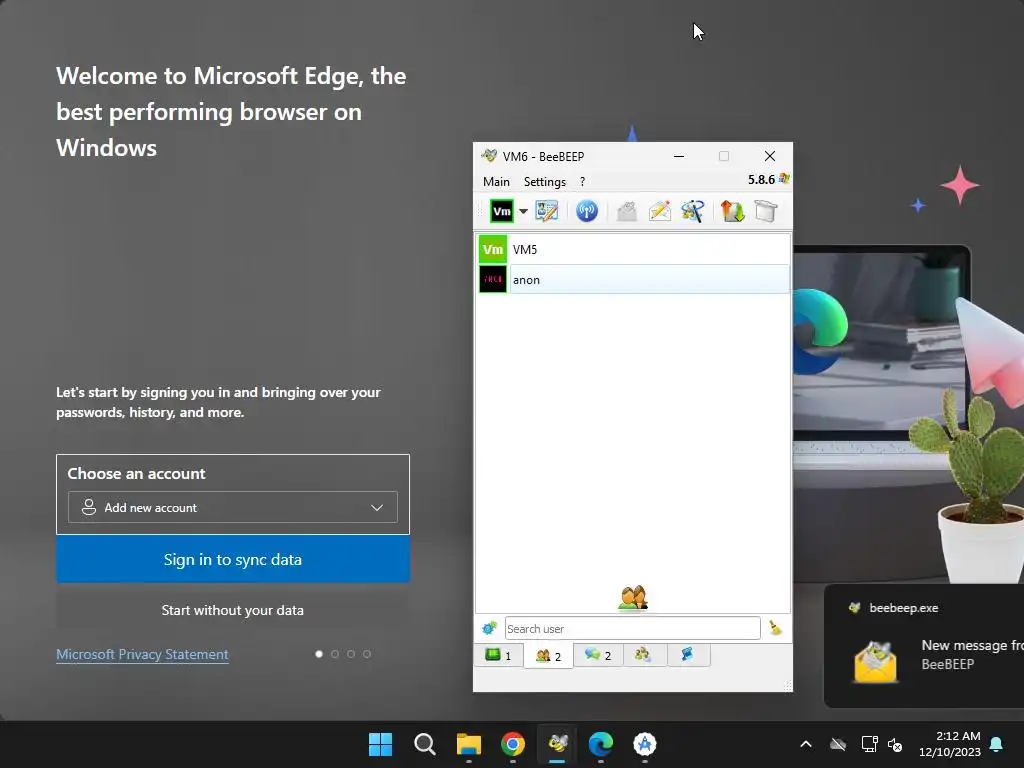Open the clock showing 2:12 AM

point(950,744)
